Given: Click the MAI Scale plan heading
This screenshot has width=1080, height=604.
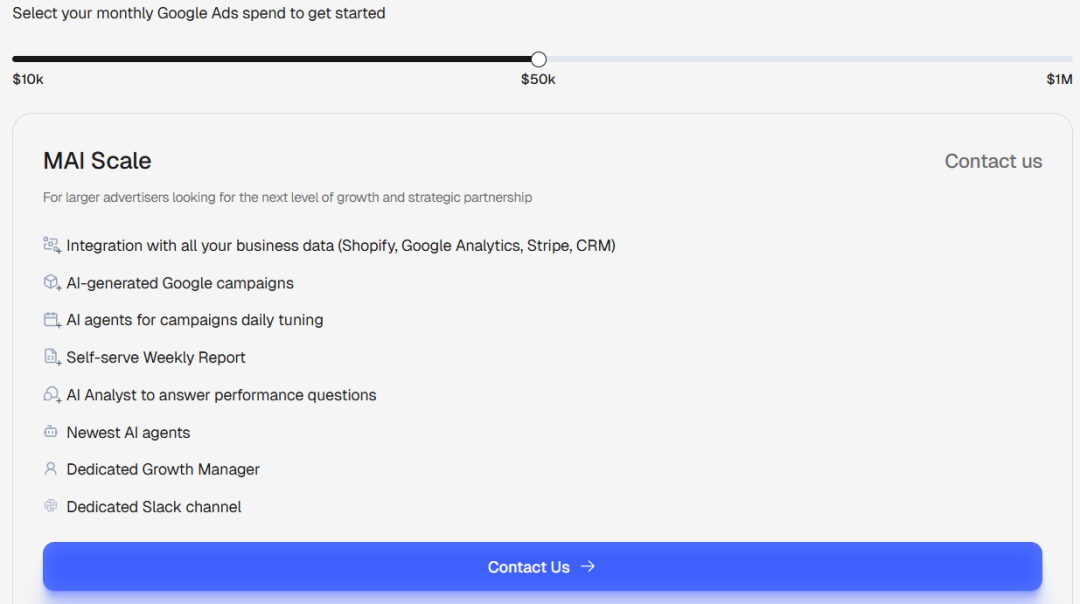Looking at the screenshot, I should pyautogui.click(x=97, y=160).
